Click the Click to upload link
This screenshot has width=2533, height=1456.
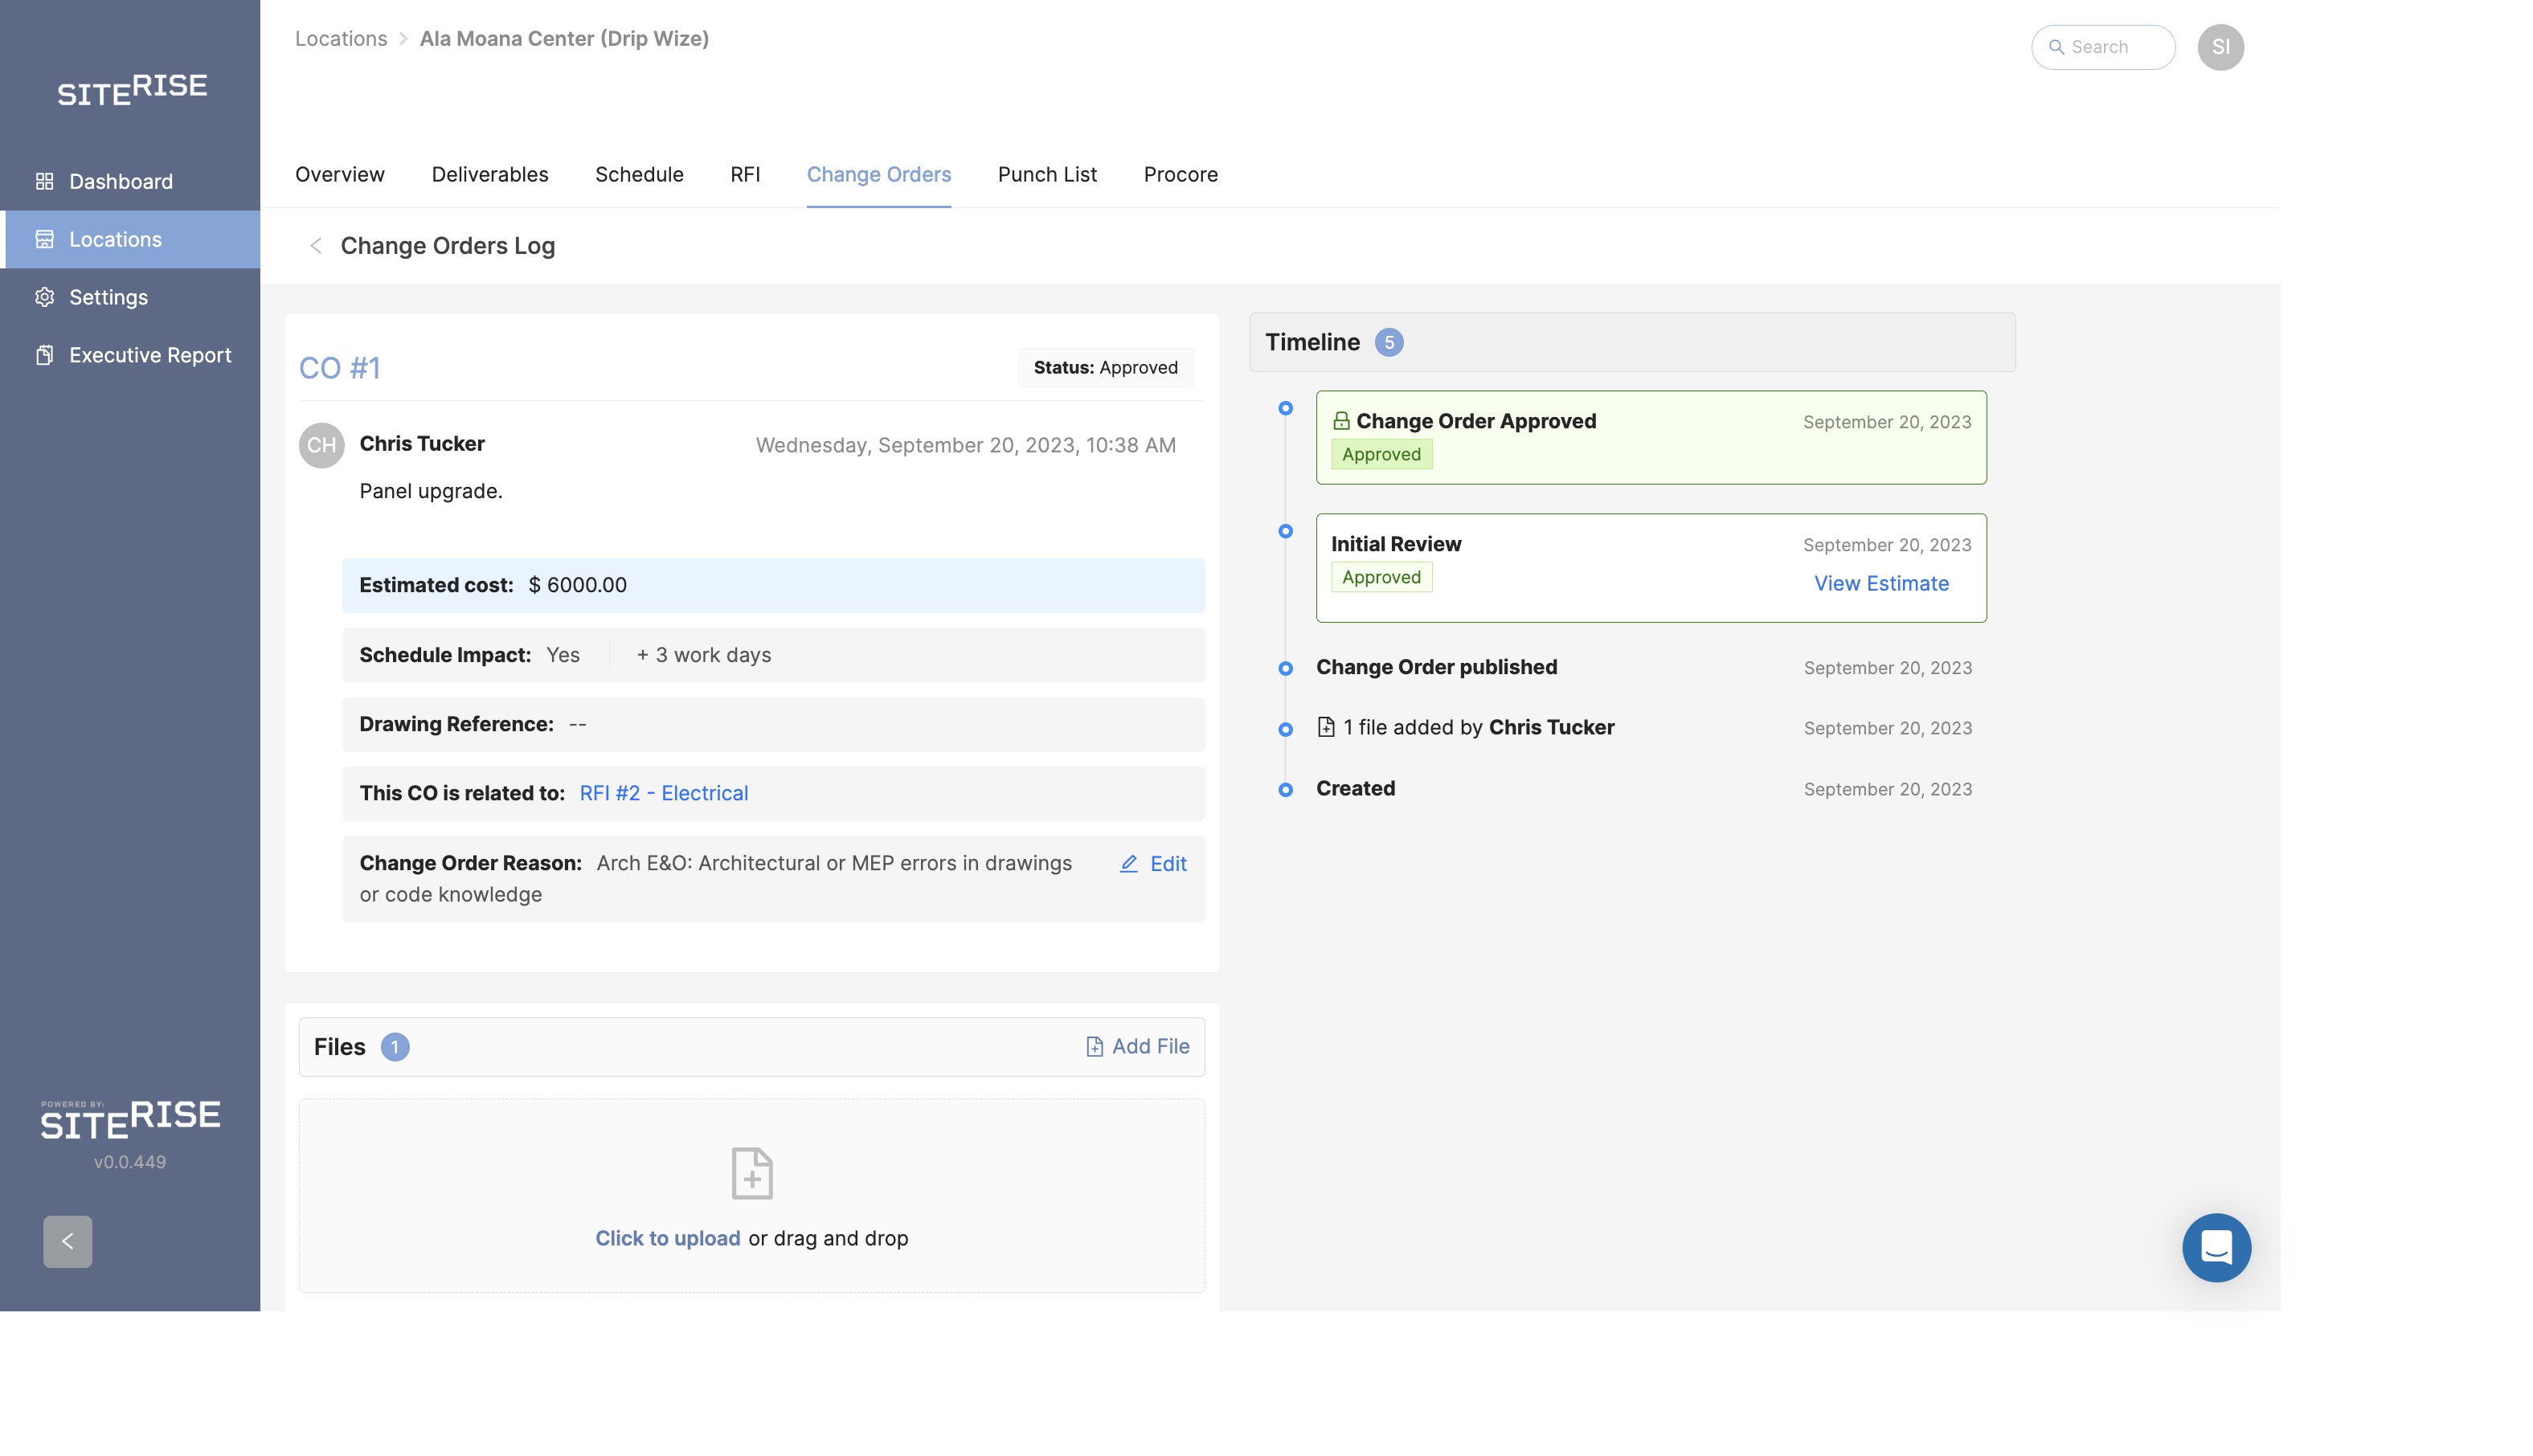tap(667, 1238)
